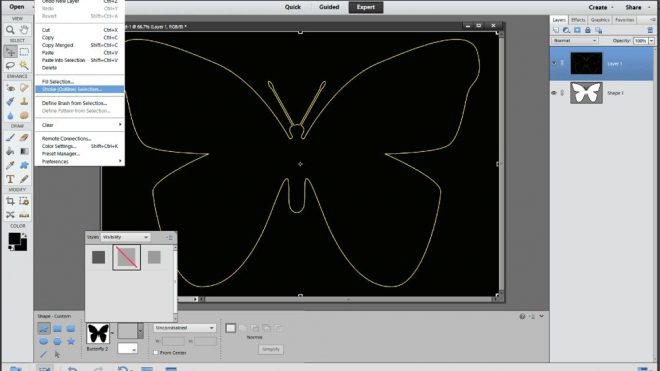
Task: Select the Content-Aware Move tool
Action: click(10, 215)
